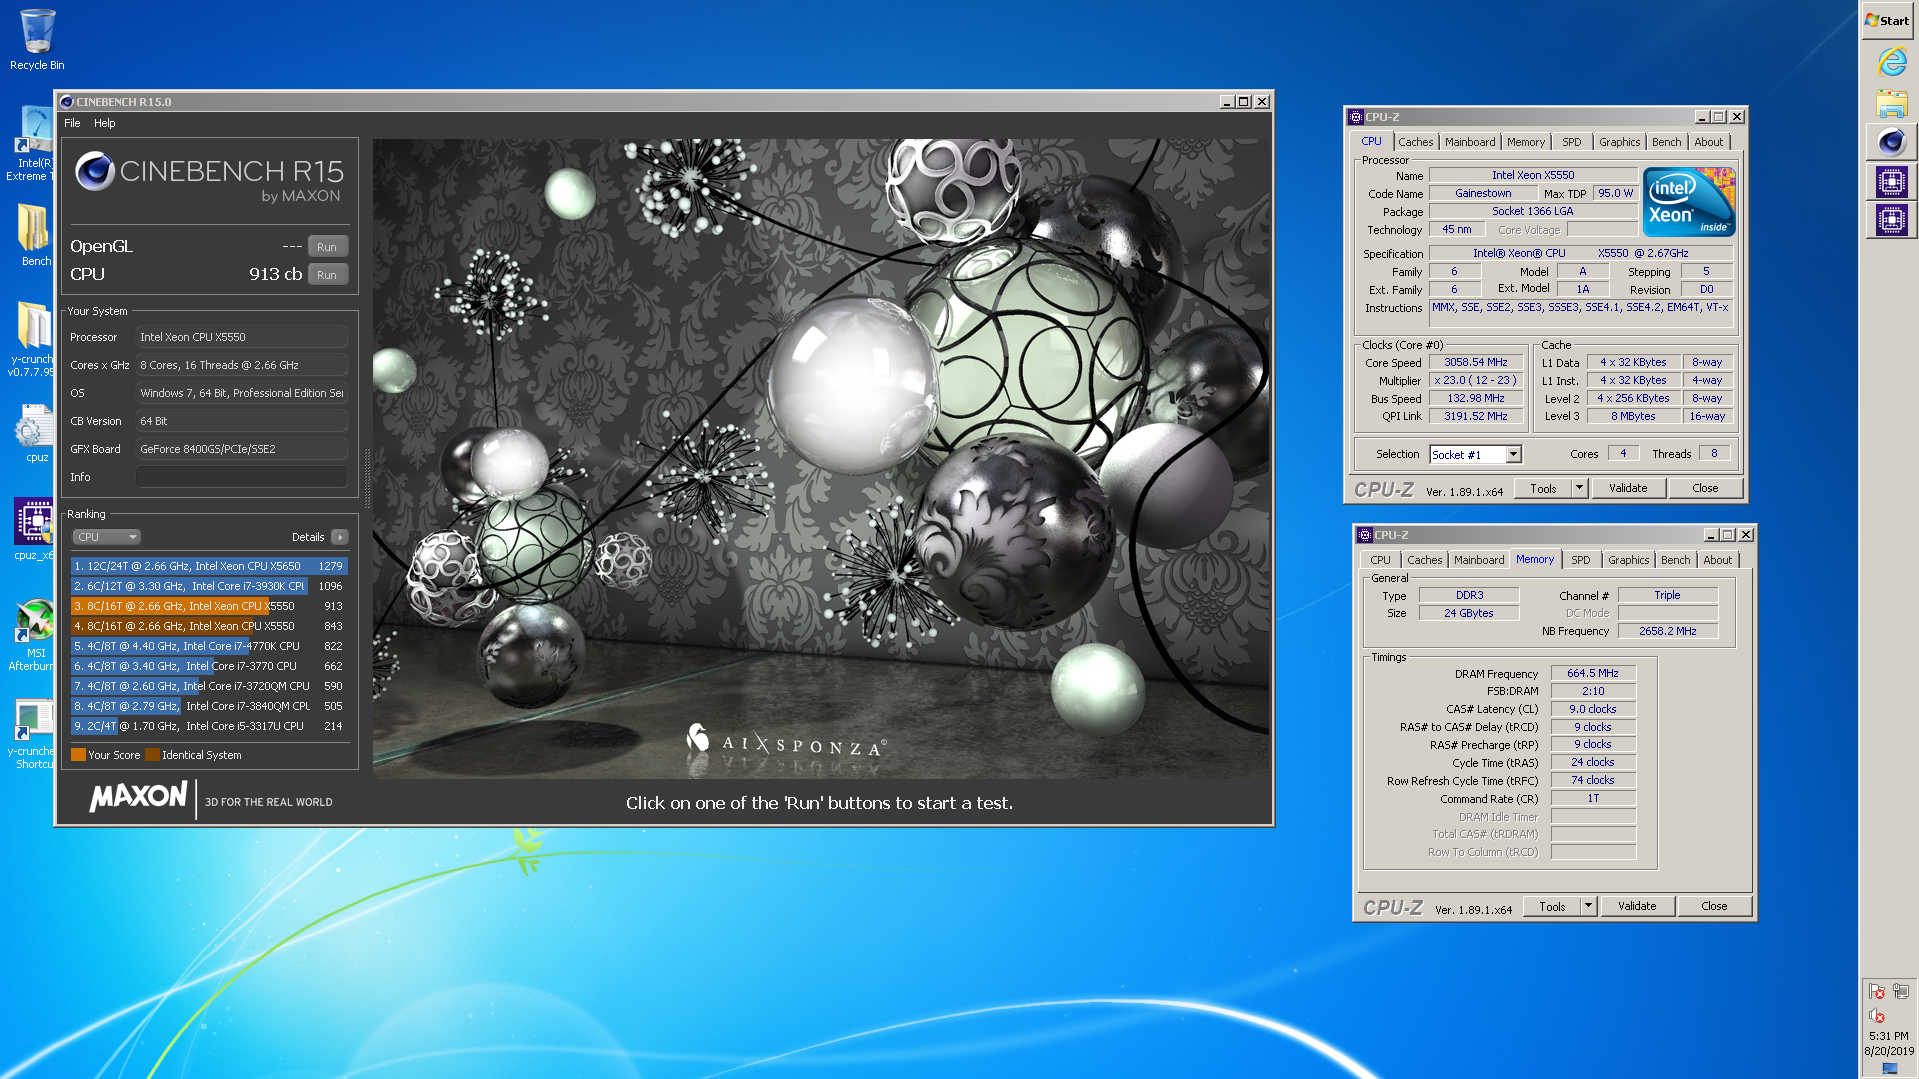Viewport: 1919px width, 1079px height.
Task: Click the muted volume tray icon
Action: point(1877,1015)
